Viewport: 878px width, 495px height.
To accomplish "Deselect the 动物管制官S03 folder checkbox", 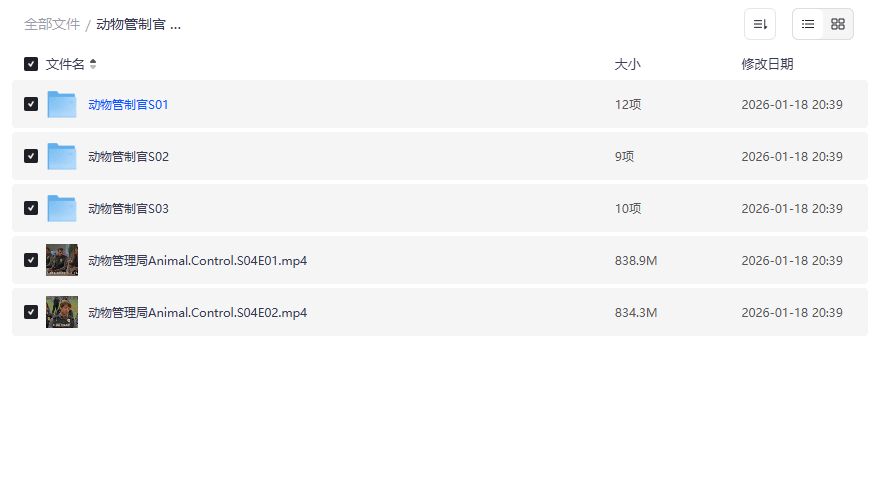I will (x=31, y=208).
